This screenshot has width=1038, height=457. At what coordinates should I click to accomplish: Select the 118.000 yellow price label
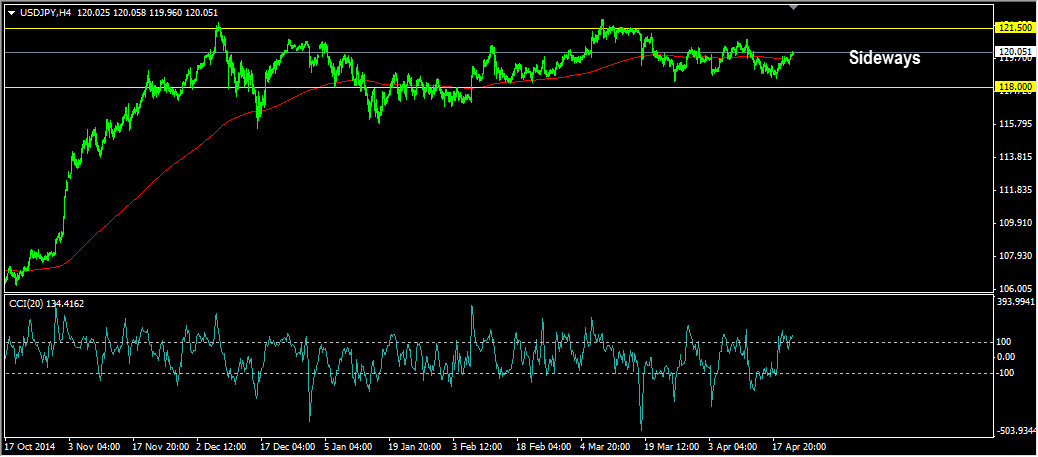[1014, 88]
